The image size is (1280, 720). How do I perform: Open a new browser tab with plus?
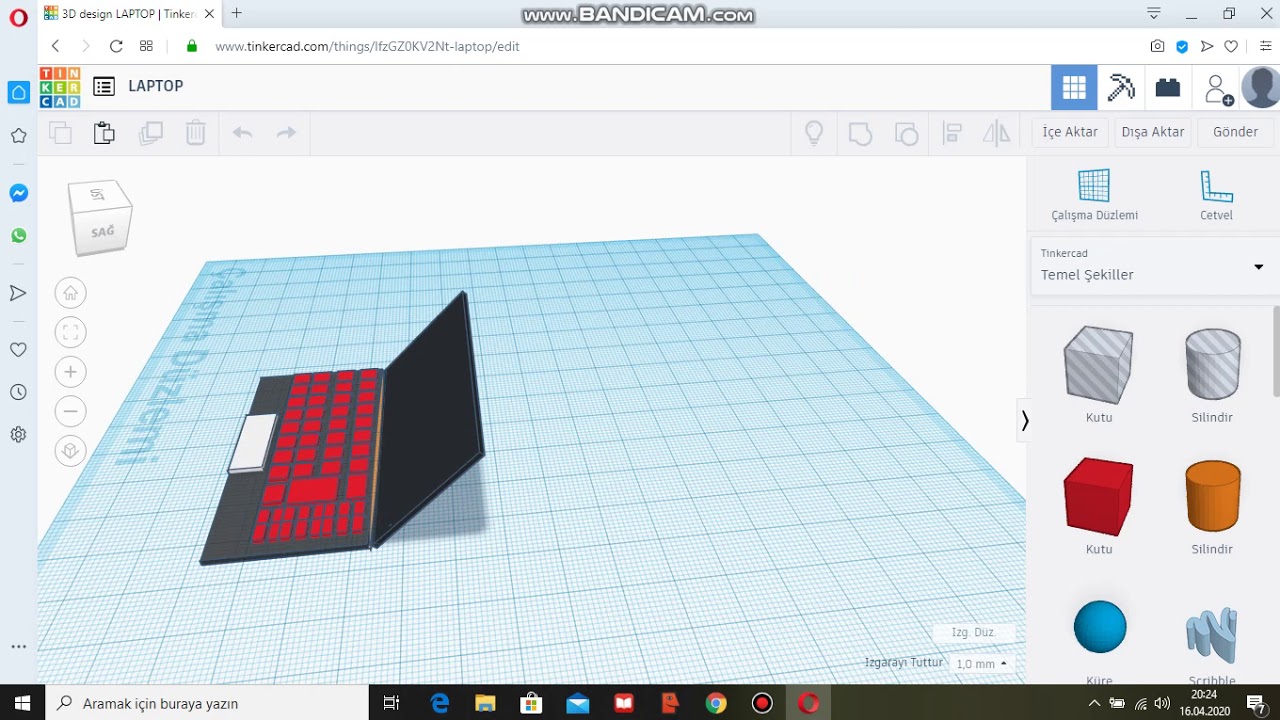coord(236,13)
